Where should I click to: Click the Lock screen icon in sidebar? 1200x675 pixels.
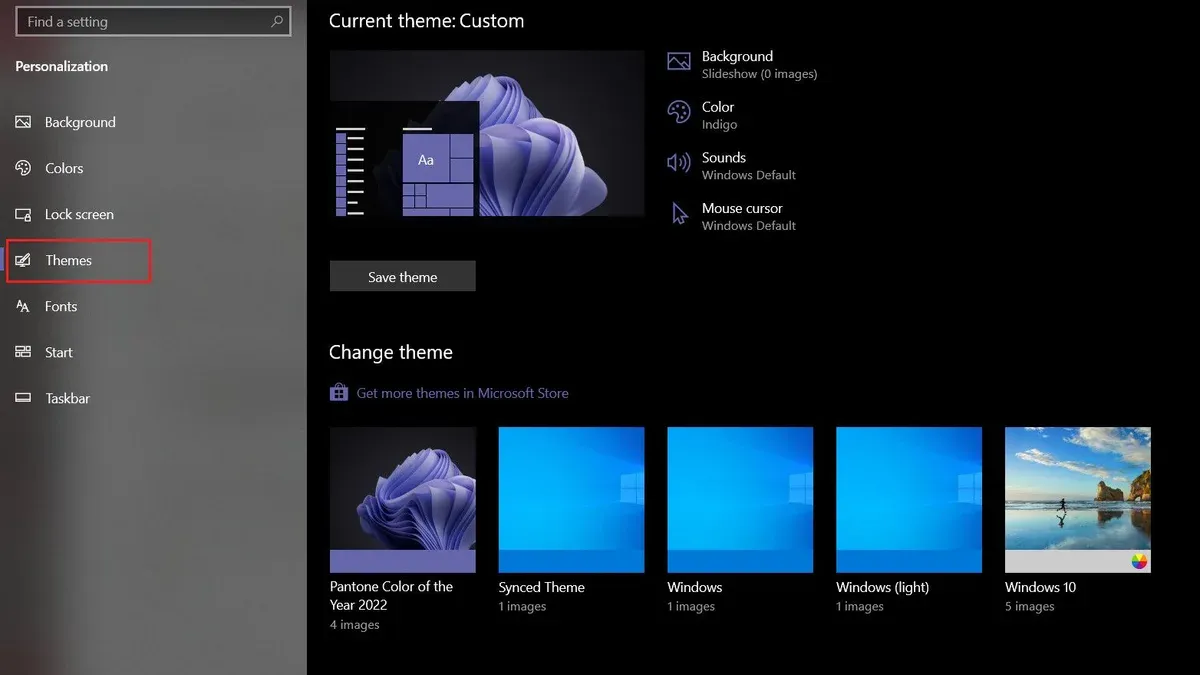(23, 214)
